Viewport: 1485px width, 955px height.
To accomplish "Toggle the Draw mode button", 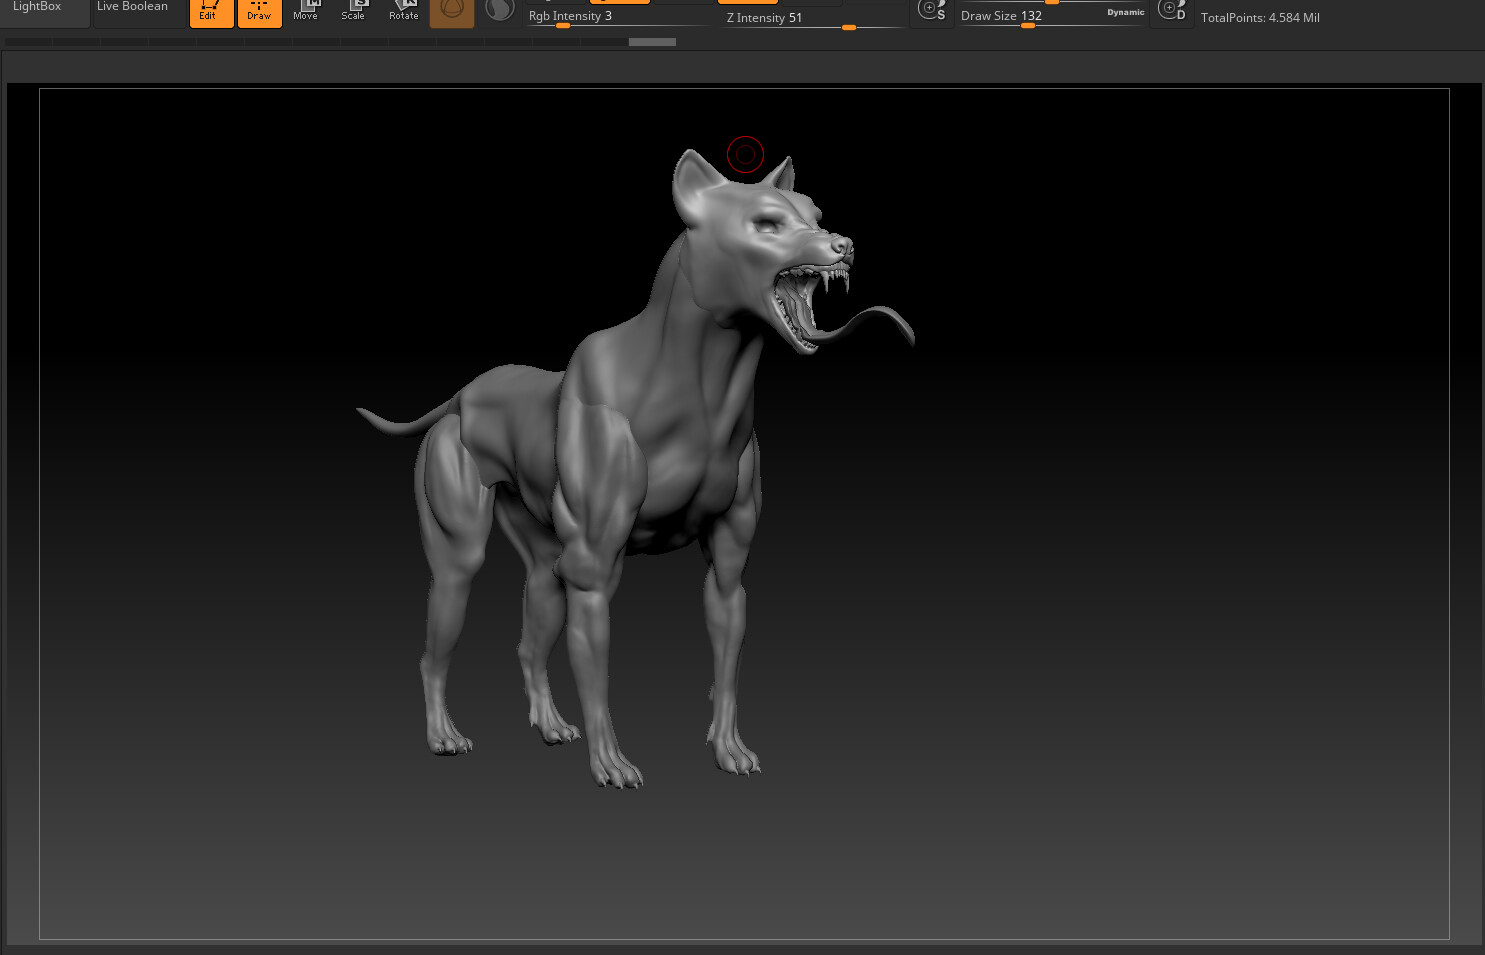I will click(259, 12).
